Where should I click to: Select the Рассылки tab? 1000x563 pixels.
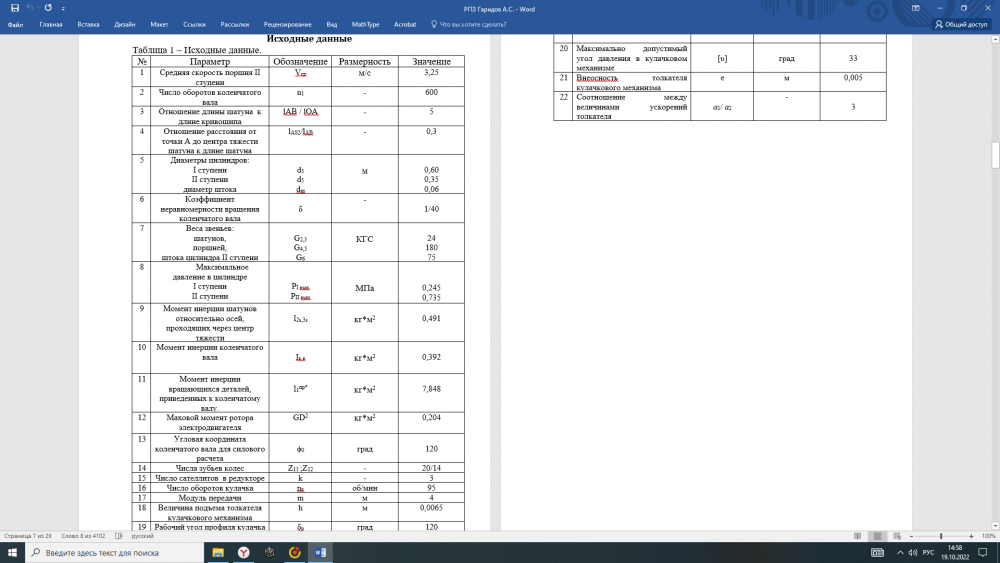[x=235, y=24]
